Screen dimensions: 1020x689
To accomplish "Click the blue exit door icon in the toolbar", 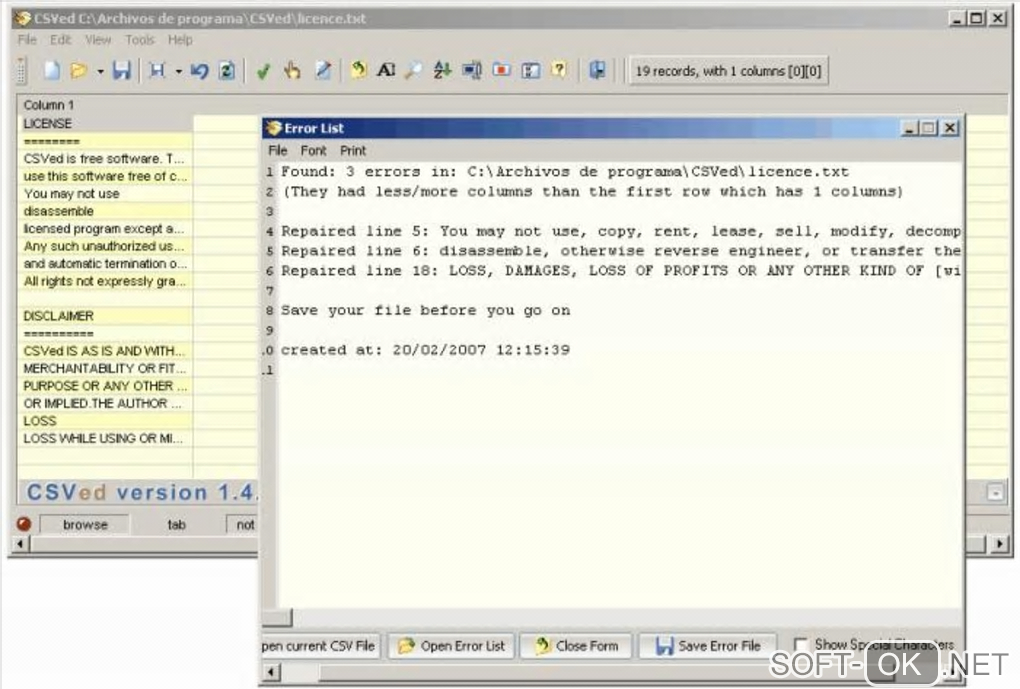I will (x=597, y=70).
